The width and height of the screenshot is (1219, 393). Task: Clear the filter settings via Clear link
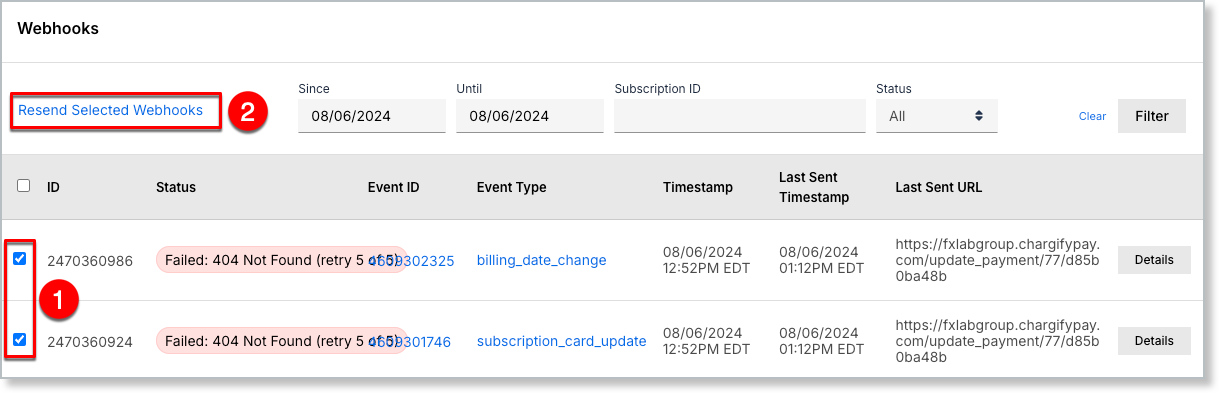tap(1092, 117)
